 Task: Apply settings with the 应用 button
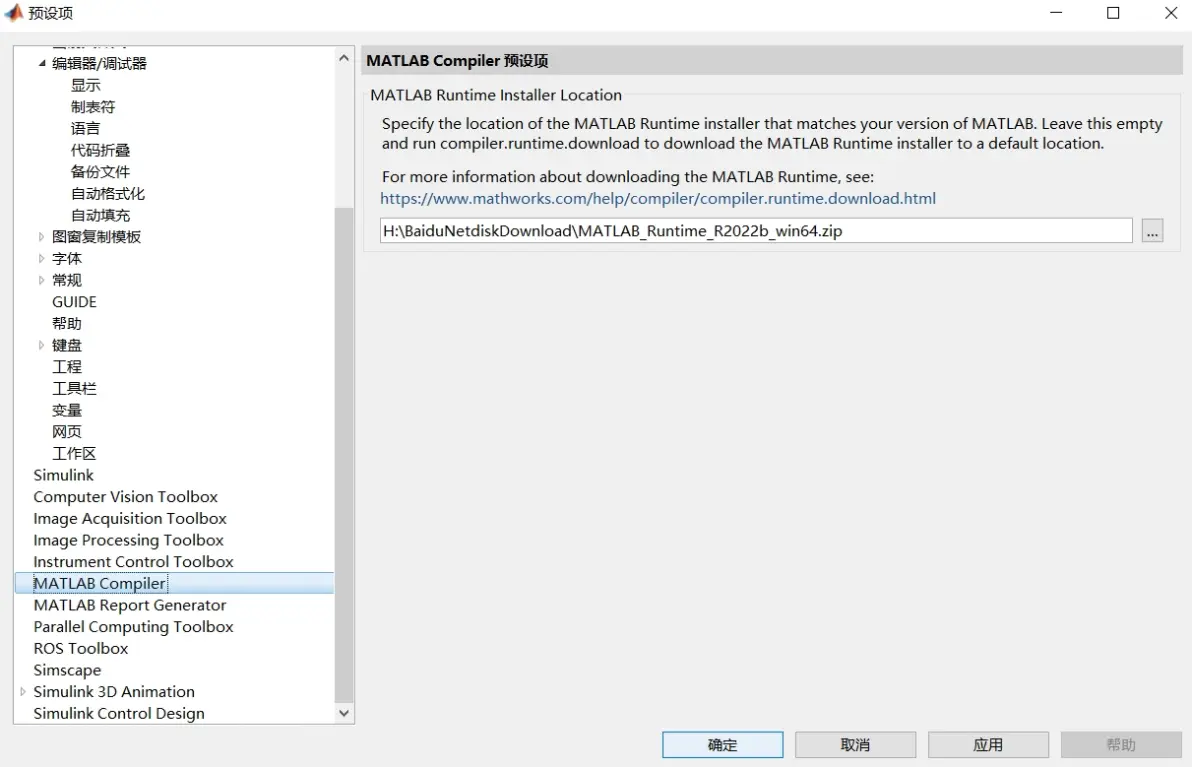988,745
